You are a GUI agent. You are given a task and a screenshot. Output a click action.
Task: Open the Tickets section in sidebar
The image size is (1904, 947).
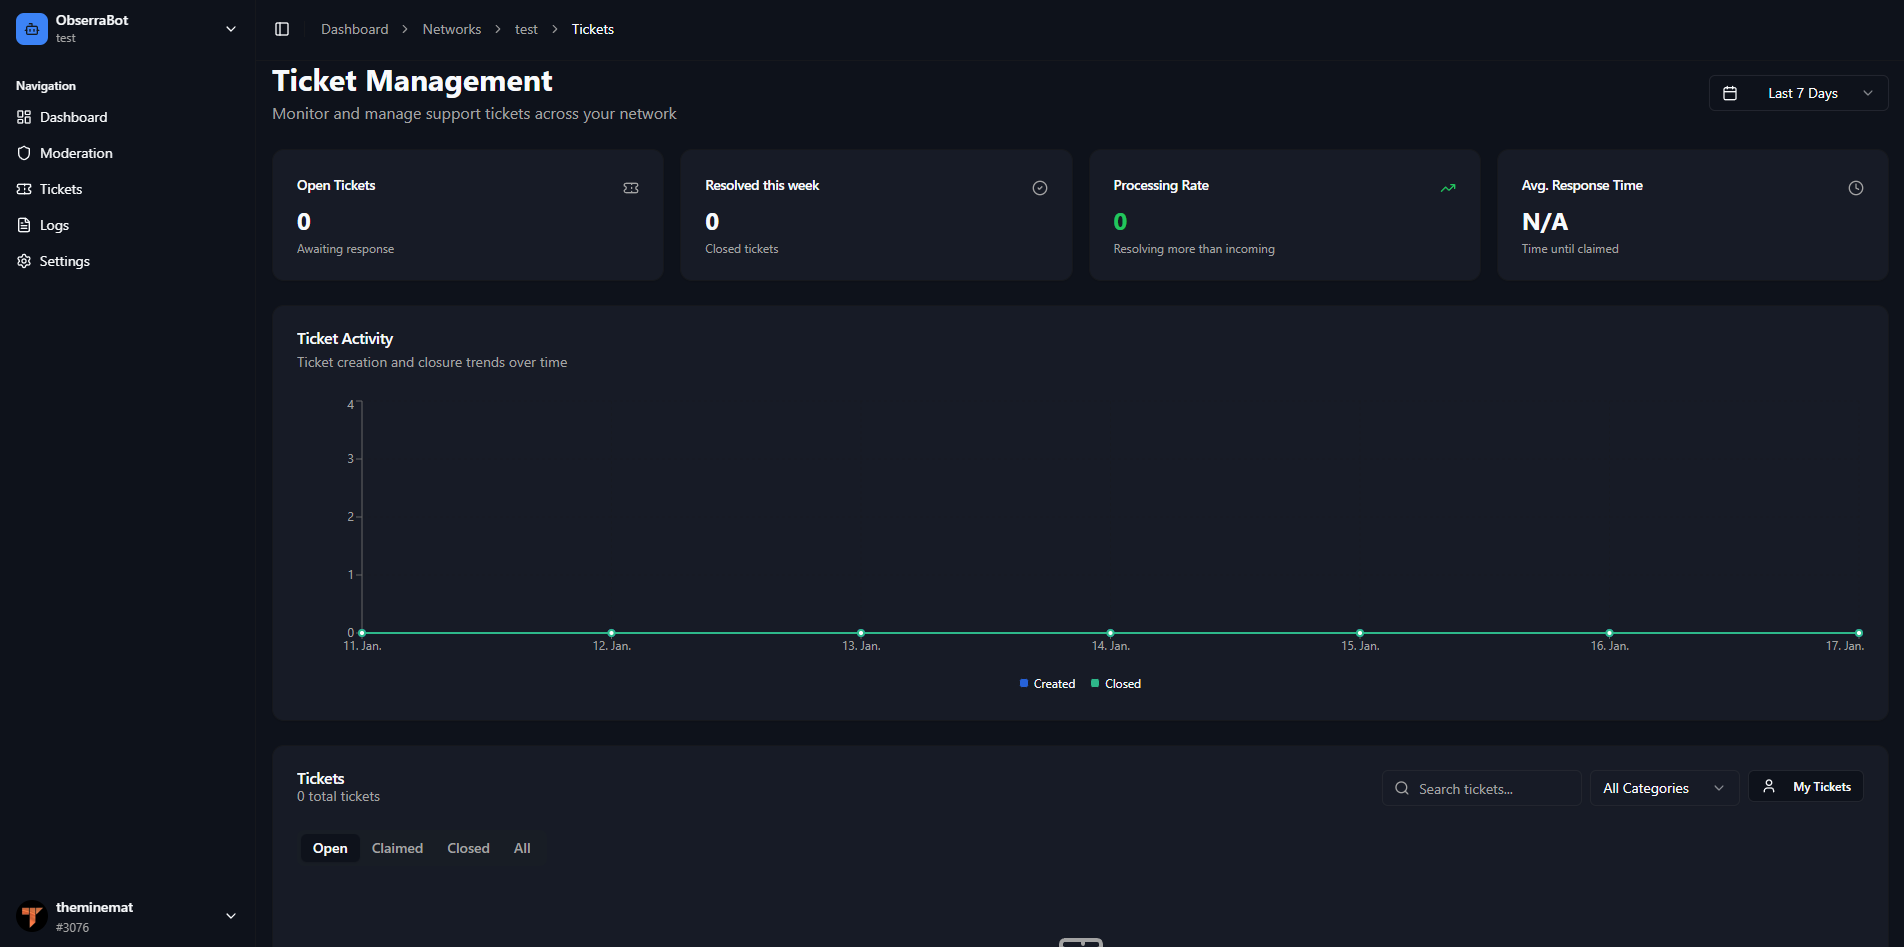(x=60, y=189)
